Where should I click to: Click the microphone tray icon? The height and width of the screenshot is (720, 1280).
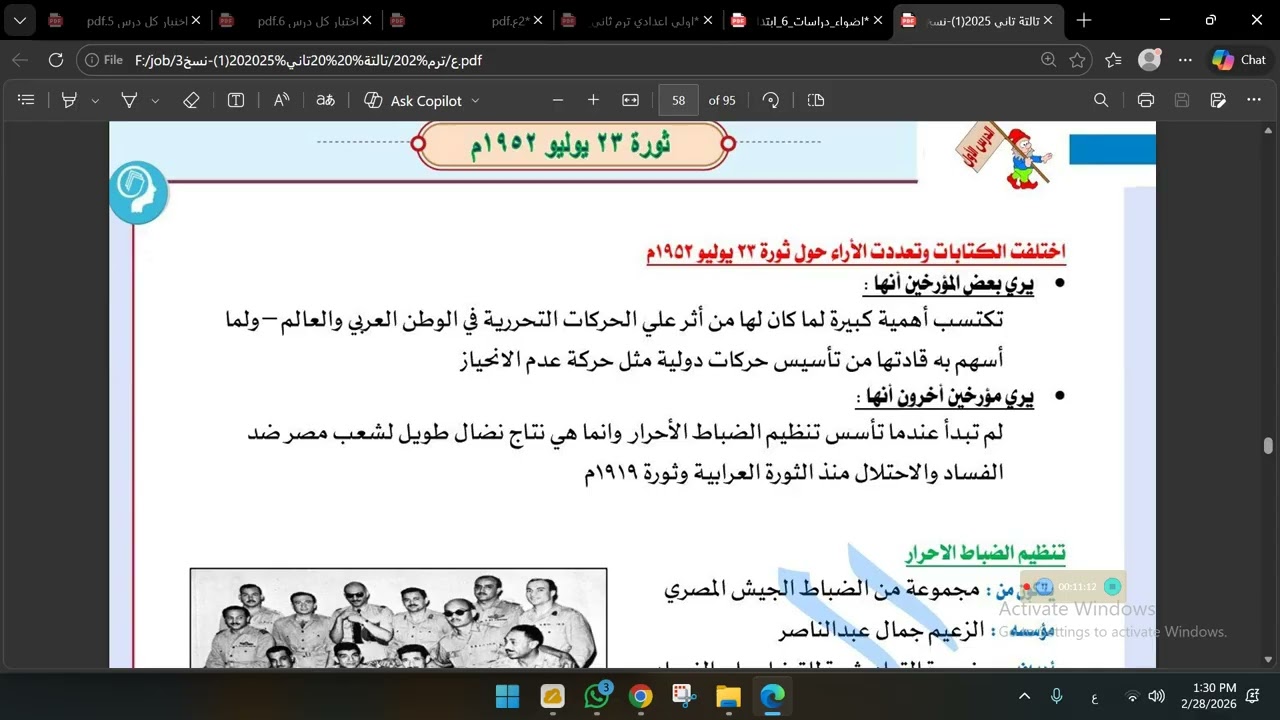click(x=1057, y=696)
